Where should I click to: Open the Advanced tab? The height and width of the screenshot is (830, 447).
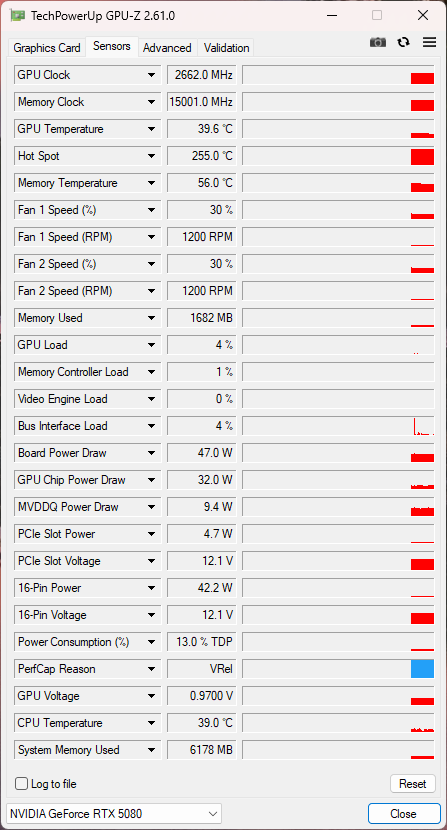tap(167, 48)
